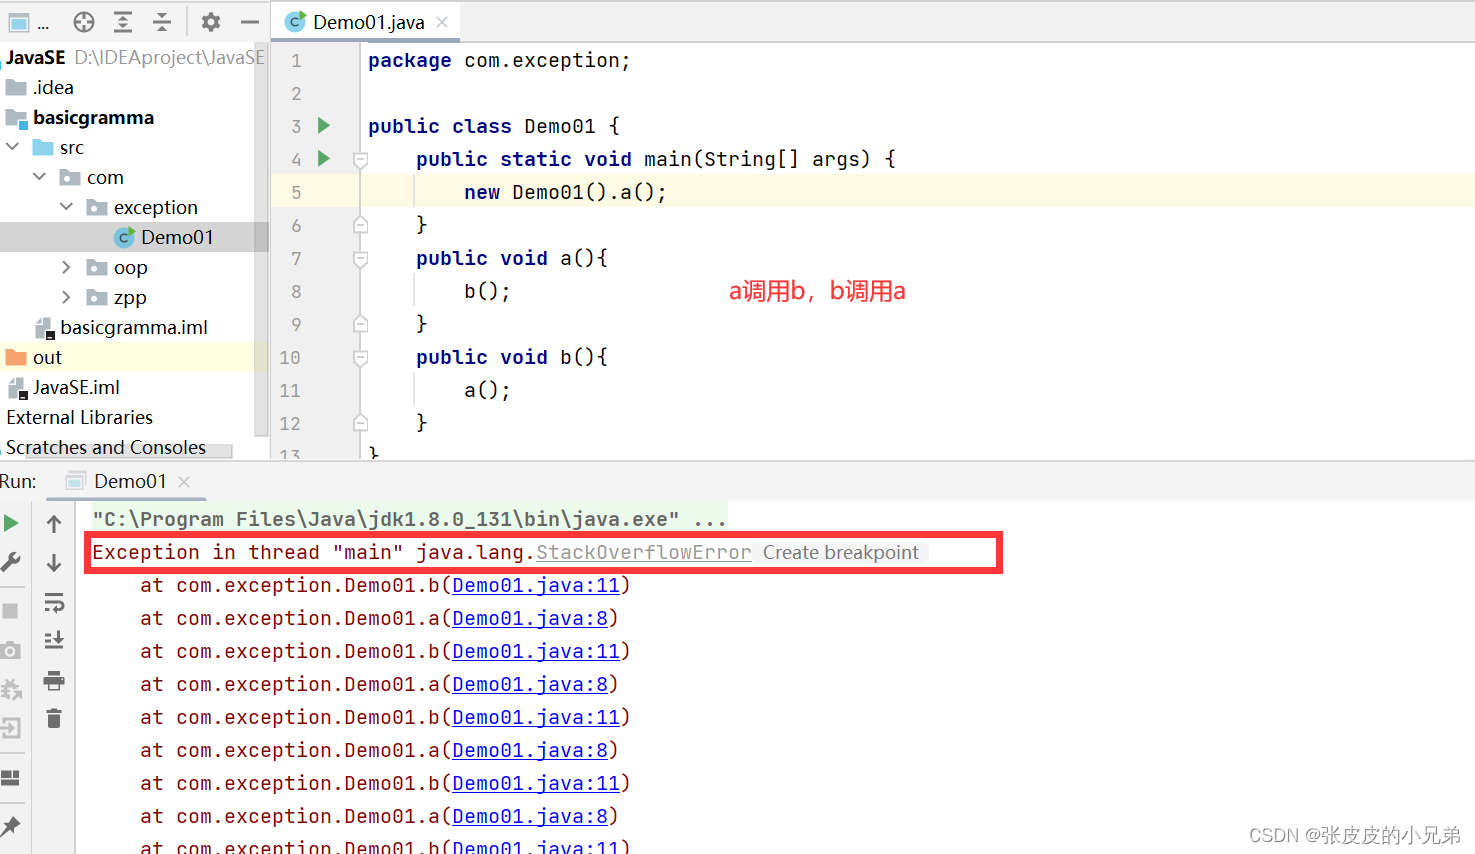Open StackOverflowError link in console
This screenshot has width=1475, height=854.
(x=643, y=552)
